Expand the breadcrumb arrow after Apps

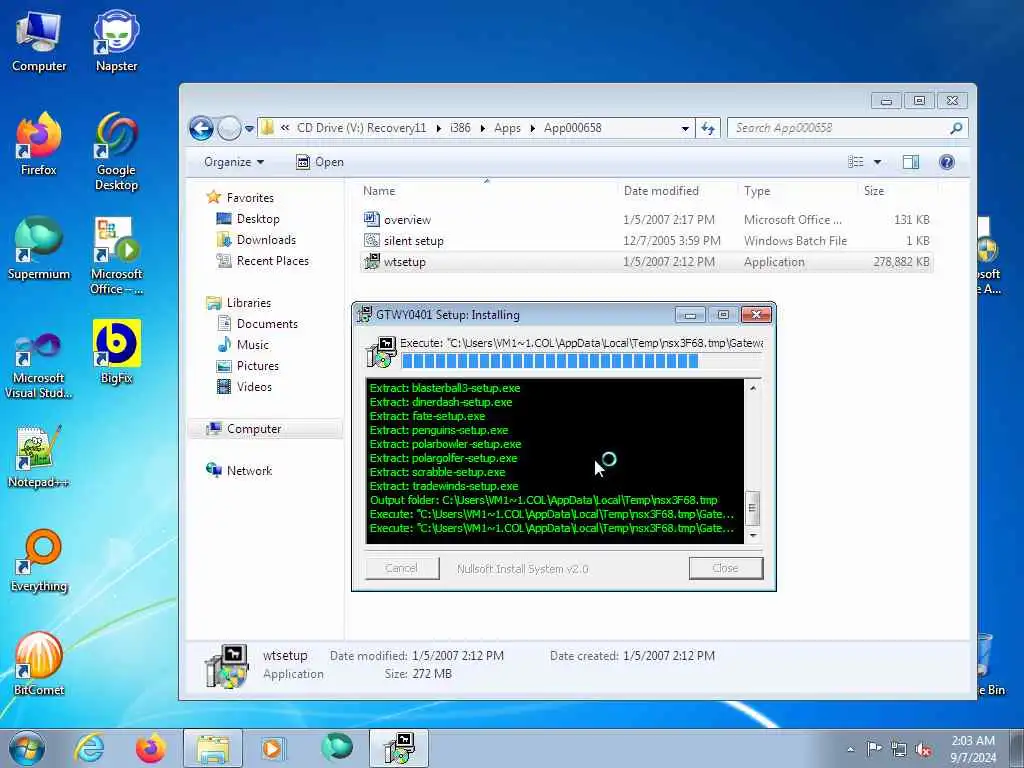(x=532, y=128)
